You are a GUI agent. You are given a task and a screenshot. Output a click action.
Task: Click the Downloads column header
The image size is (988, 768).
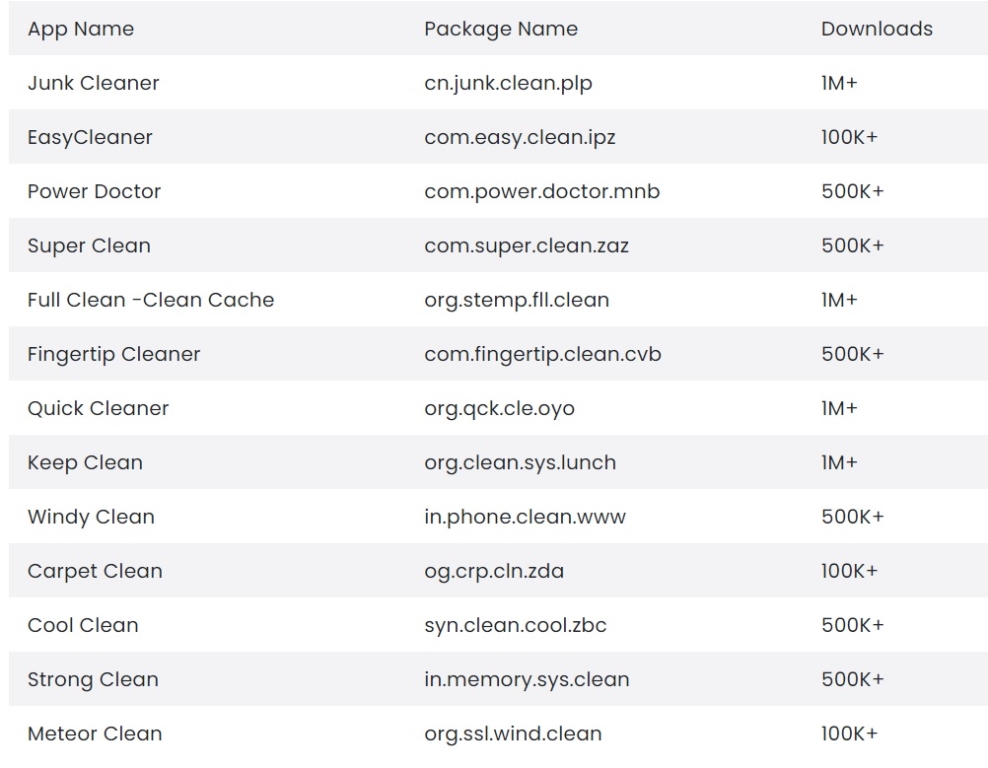pyautogui.click(x=876, y=29)
